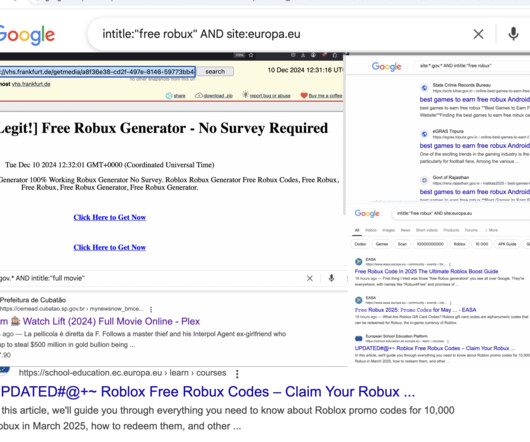Select the Codes filter chip
The height and width of the screenshot is (442, 530).
click(360, 244)
